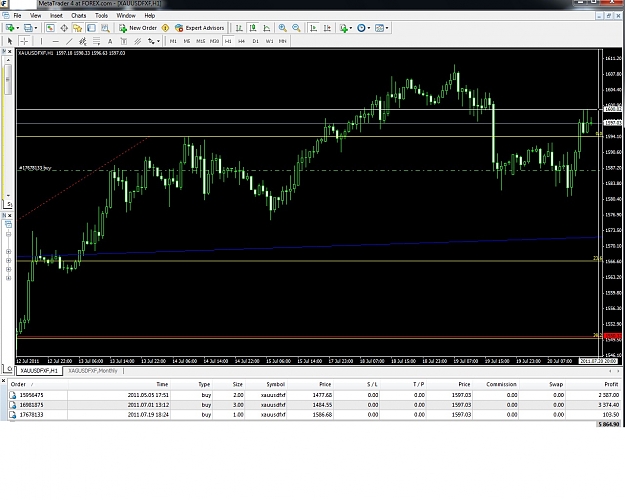Select the crosshair tool
The height and width of the screenshot is (500, 625).
tap(24, 41)
